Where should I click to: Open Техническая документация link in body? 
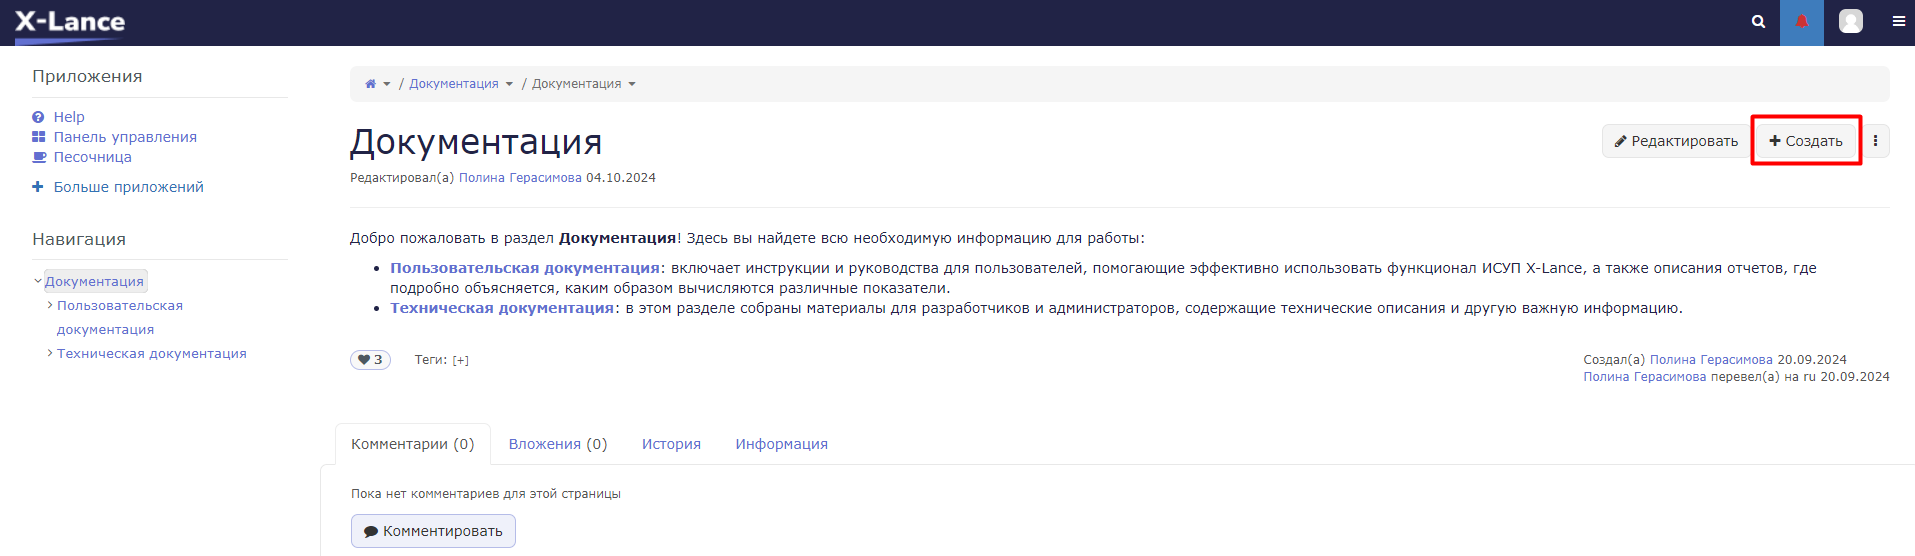pos(502,308)
